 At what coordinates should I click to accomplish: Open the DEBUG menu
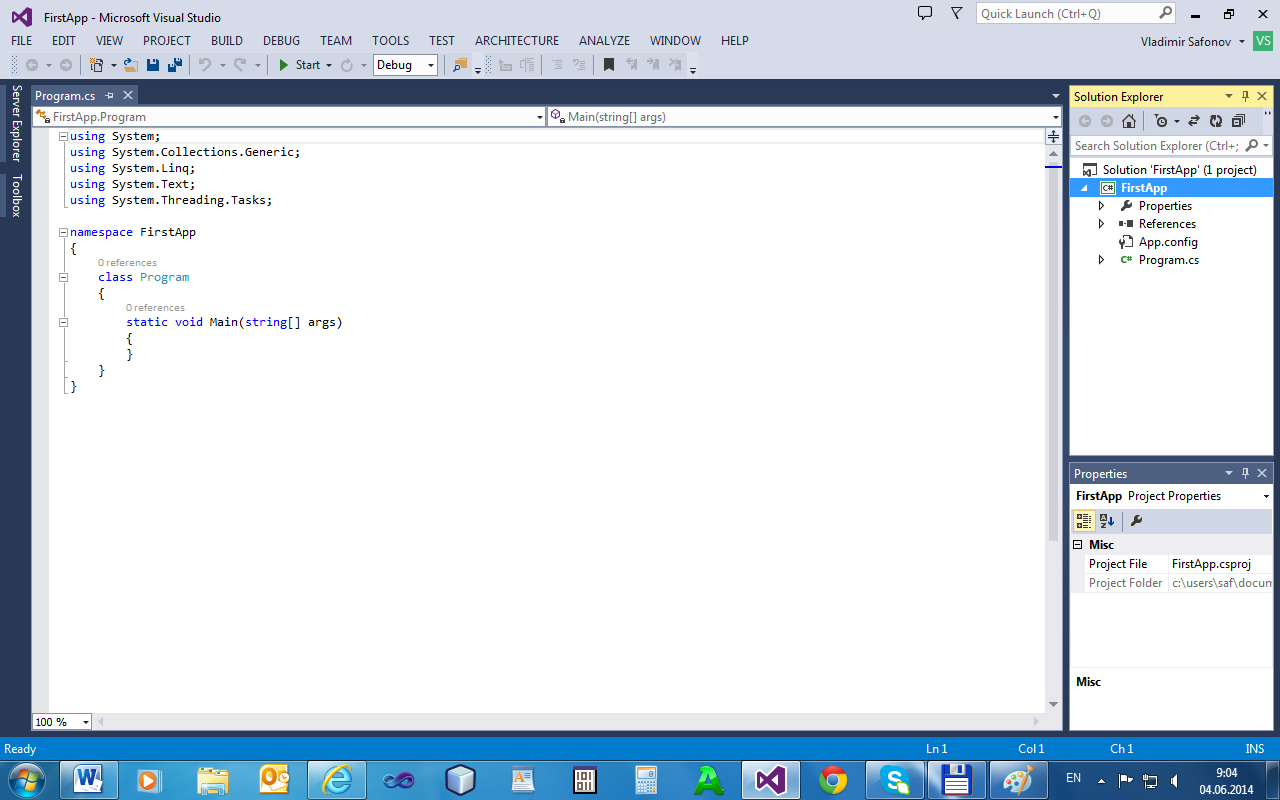click(x=281, y=41)
